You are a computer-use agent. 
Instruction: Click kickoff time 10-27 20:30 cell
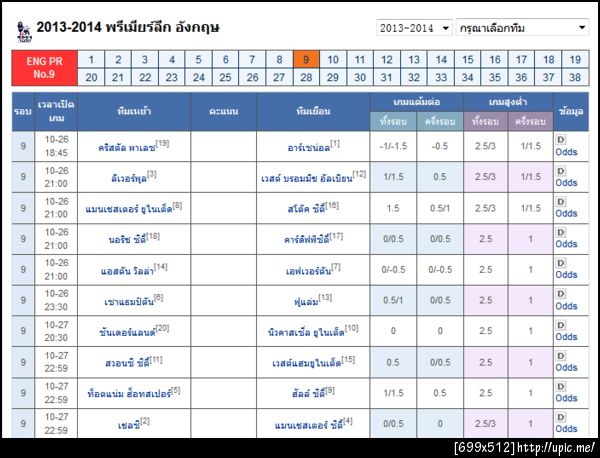pyautogui.click(x=56, y=331)
